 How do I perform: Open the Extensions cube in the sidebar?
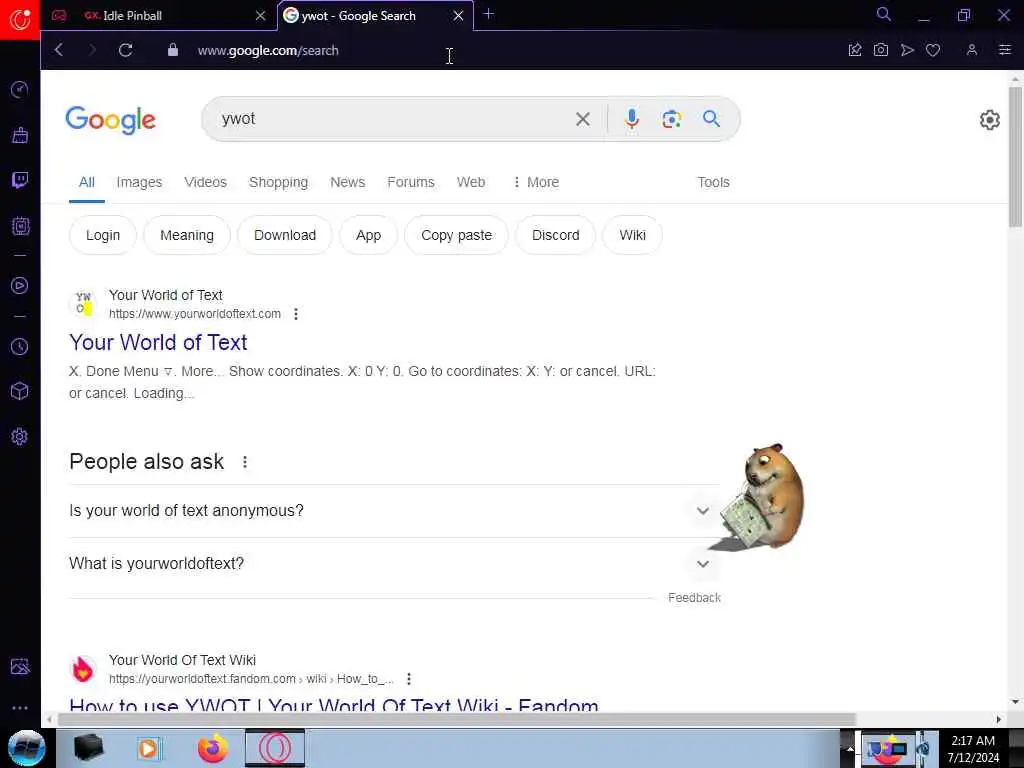20,391
